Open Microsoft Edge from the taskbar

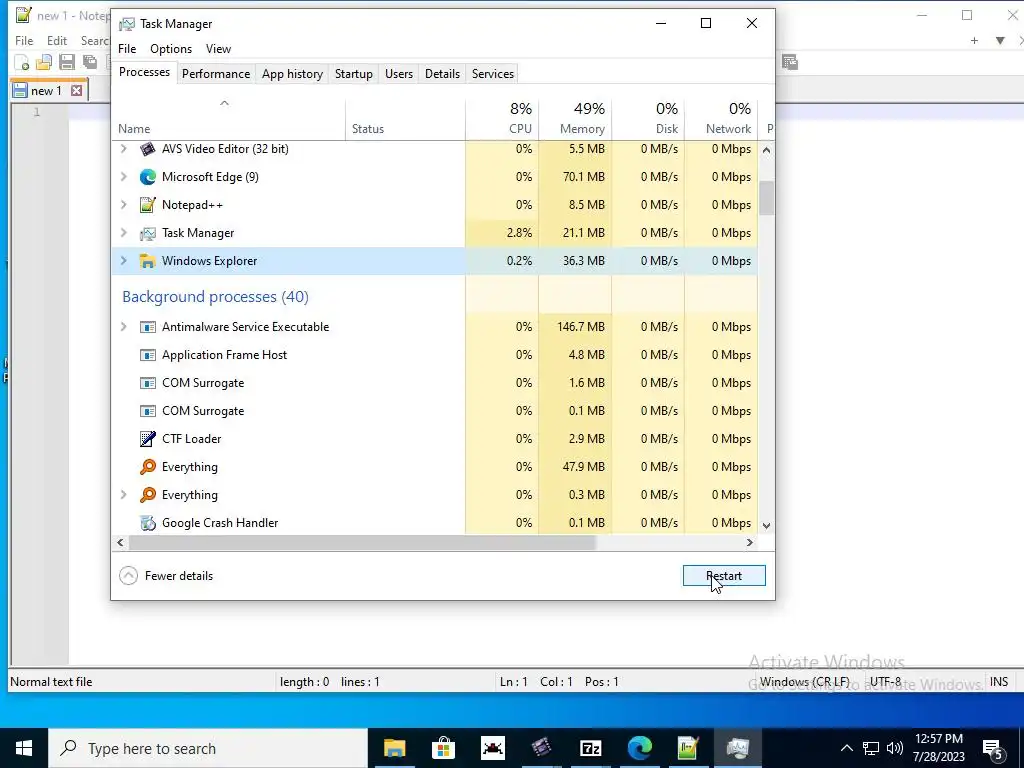[x=639, y=748]
